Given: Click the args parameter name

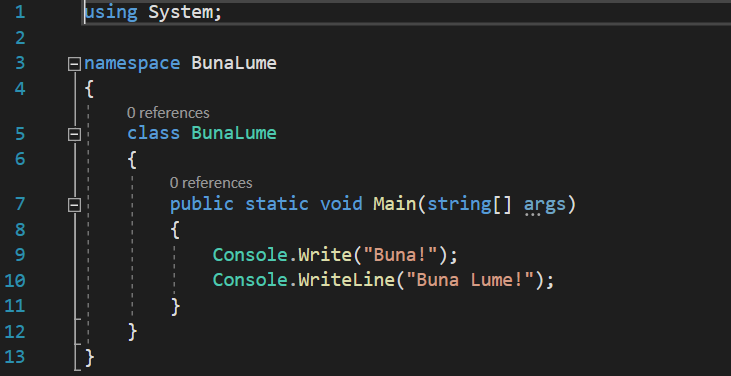Looking at the screenshot, I should pyautogui.click(x=545, y=204).
